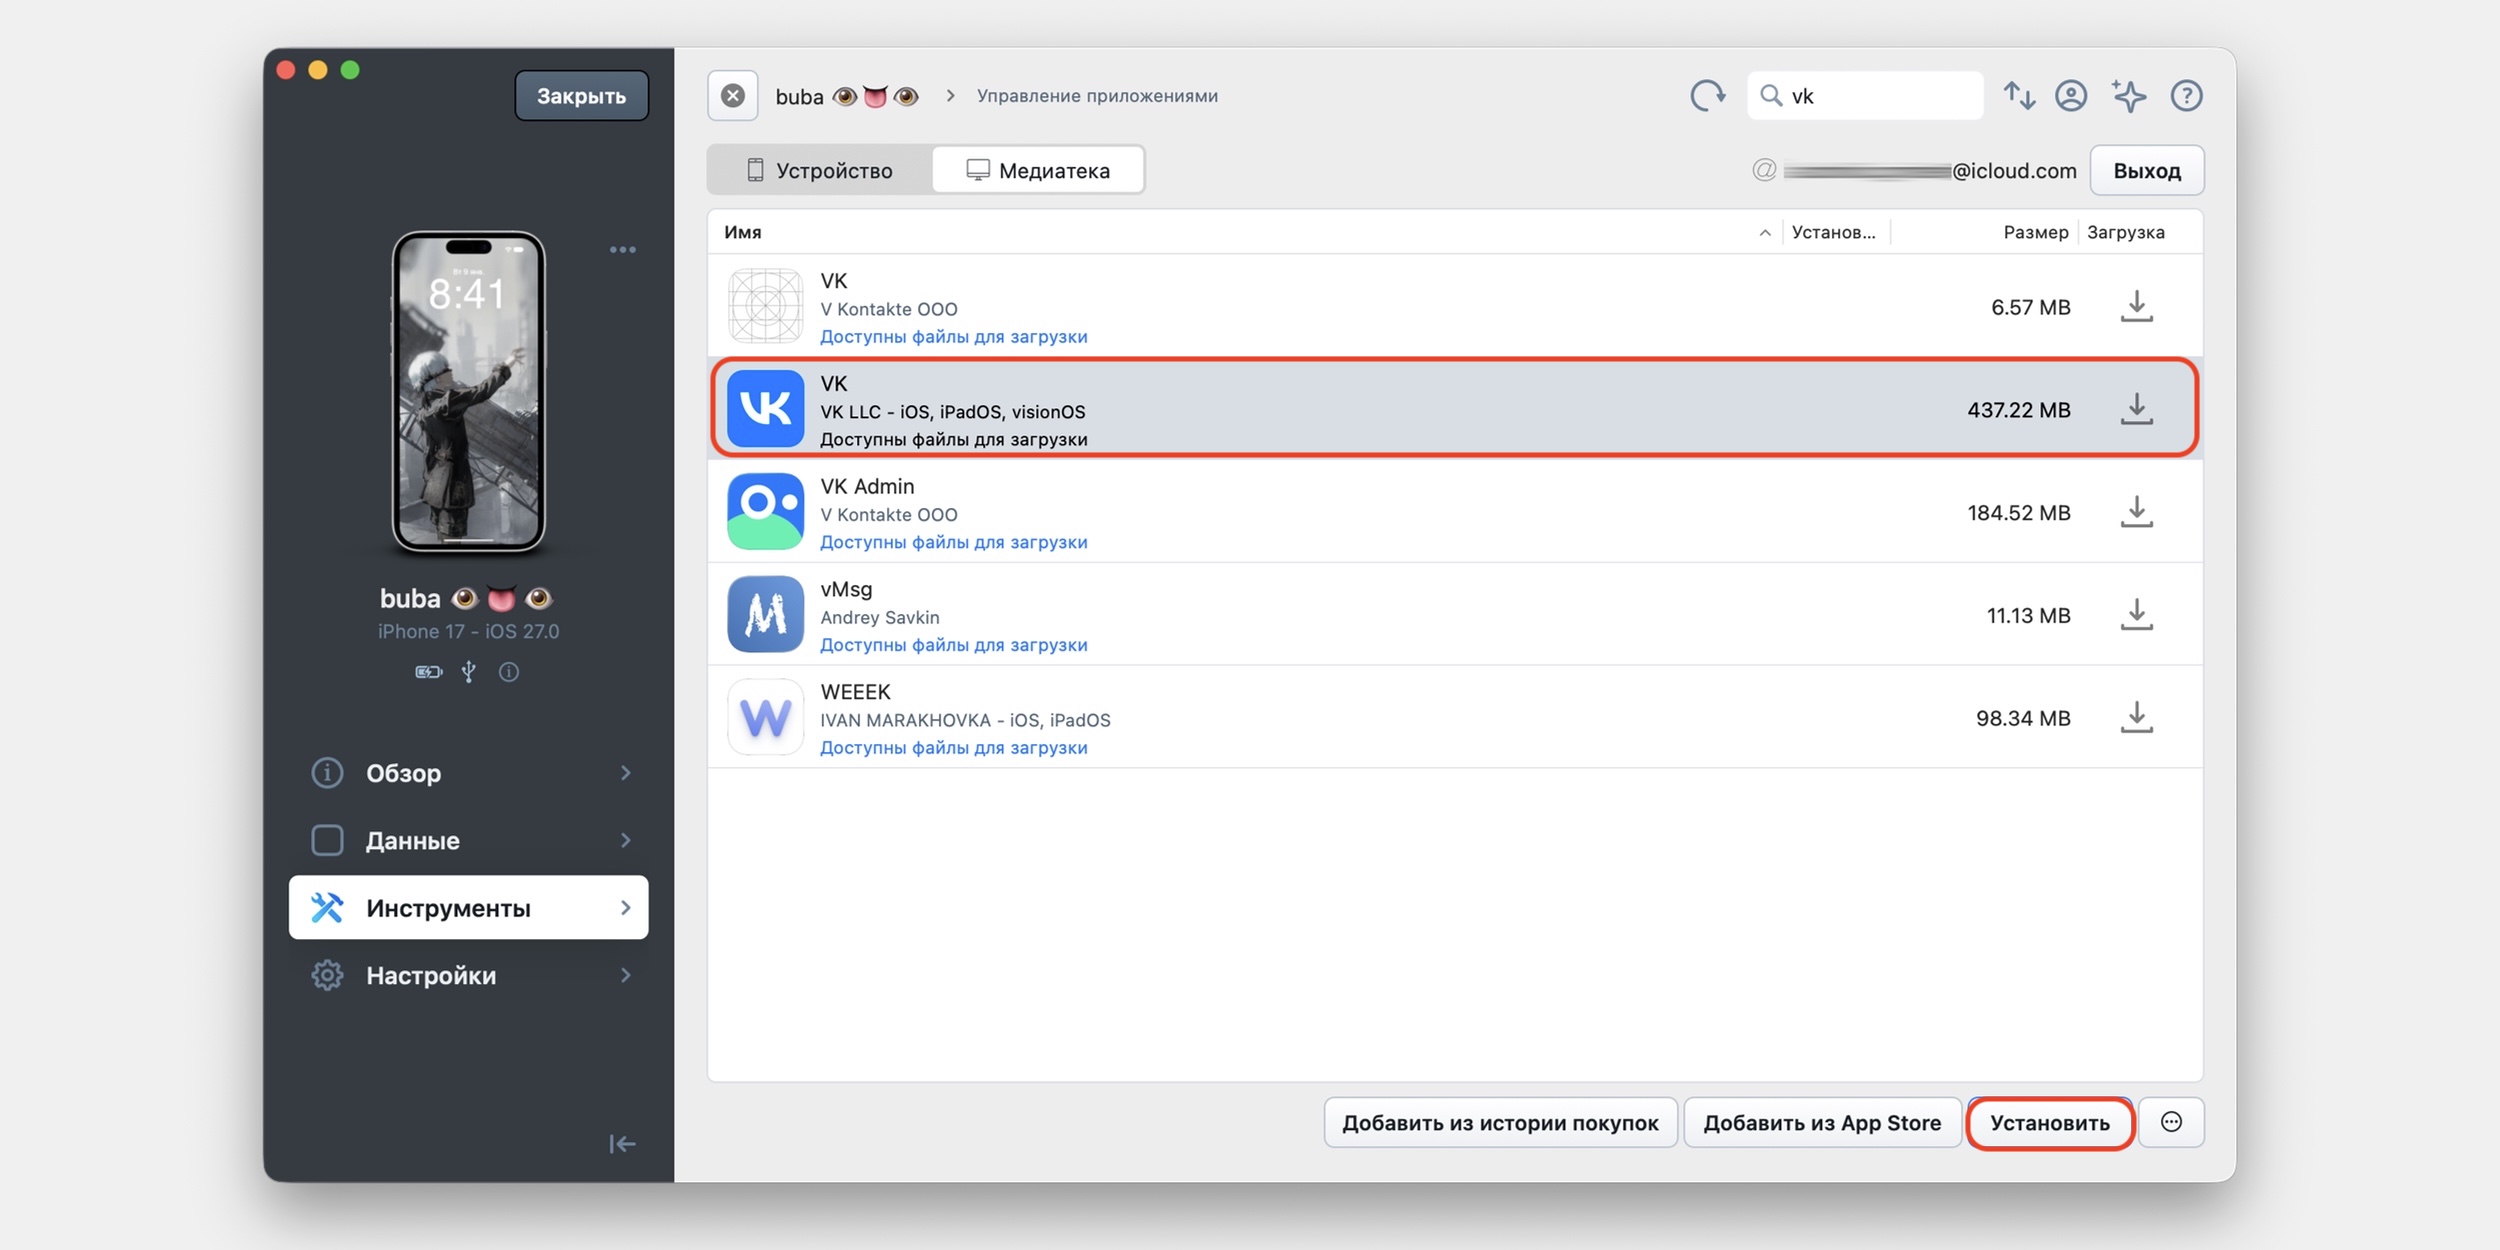Collapse the sidebar with the arrow icon
Screen dimensions: 2500x1250
[622, 1144]
